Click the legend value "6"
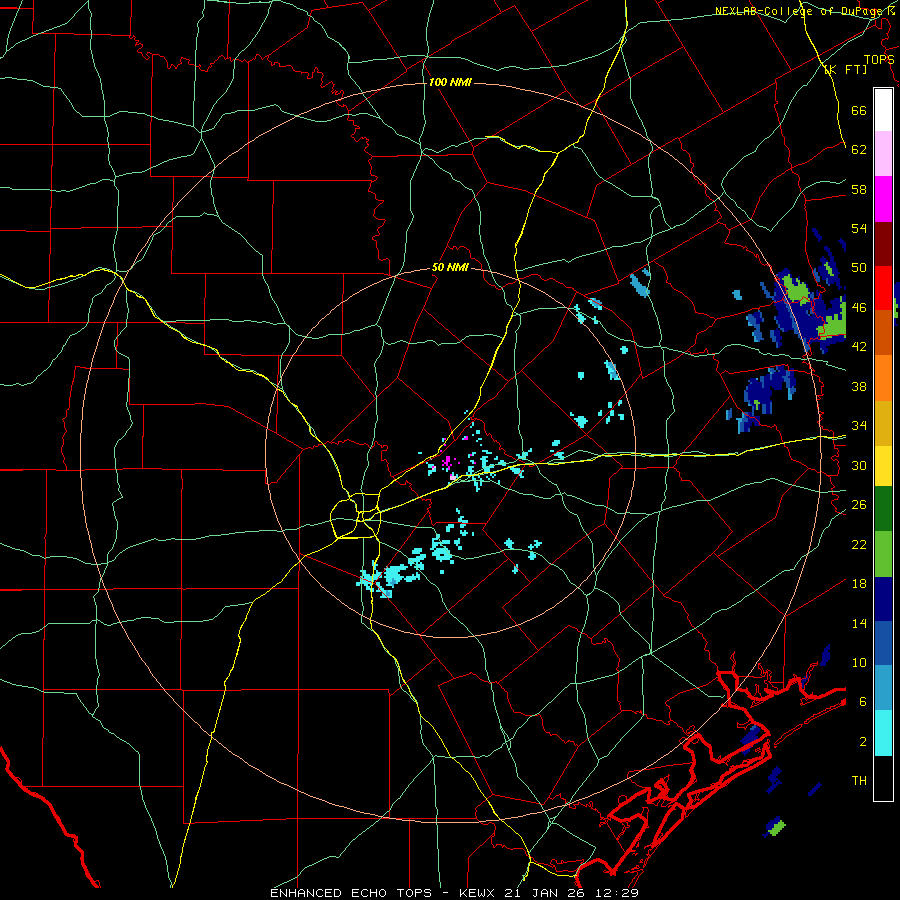 coord(863,702)
